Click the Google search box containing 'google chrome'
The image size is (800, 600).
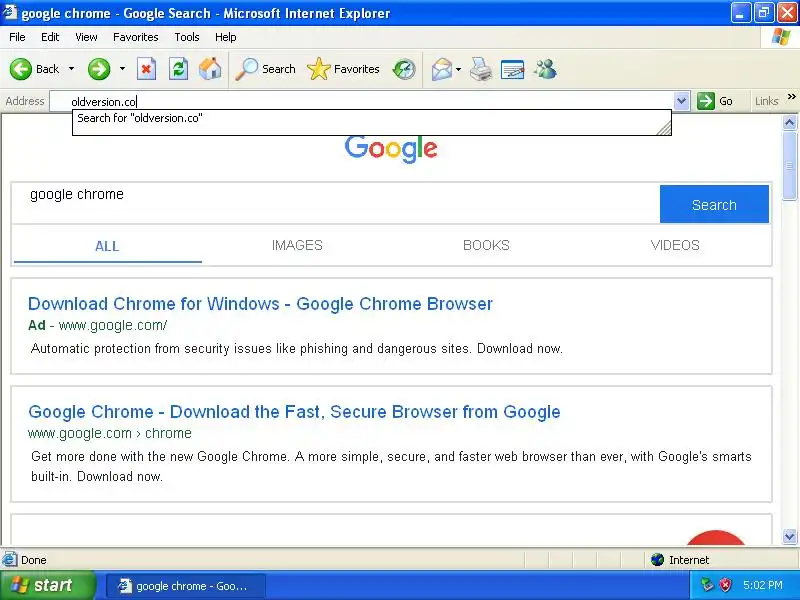coord(336,203)
